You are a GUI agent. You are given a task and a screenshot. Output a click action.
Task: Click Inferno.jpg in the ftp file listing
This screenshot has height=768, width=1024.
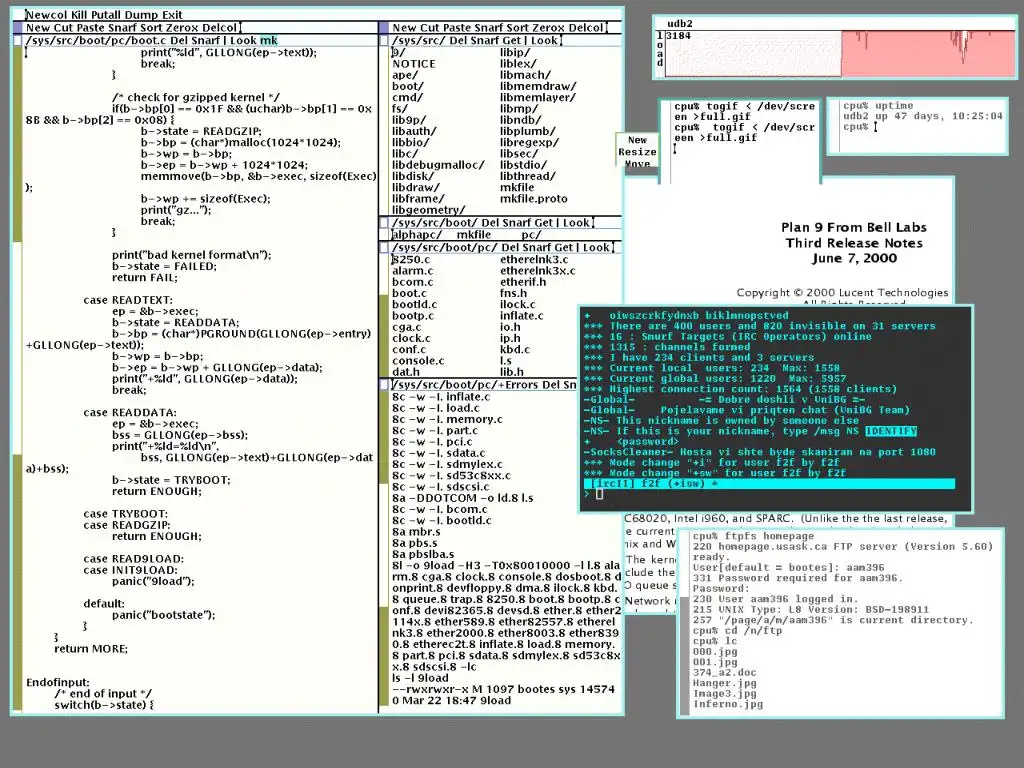pyautogui.click(x=728, y=704)
